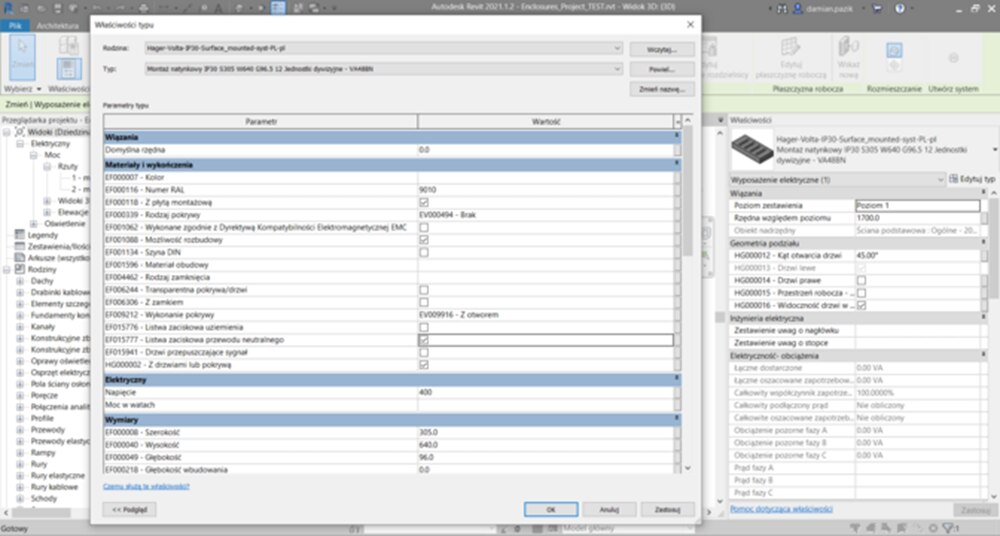Click the signed-in user account icon

797,8
